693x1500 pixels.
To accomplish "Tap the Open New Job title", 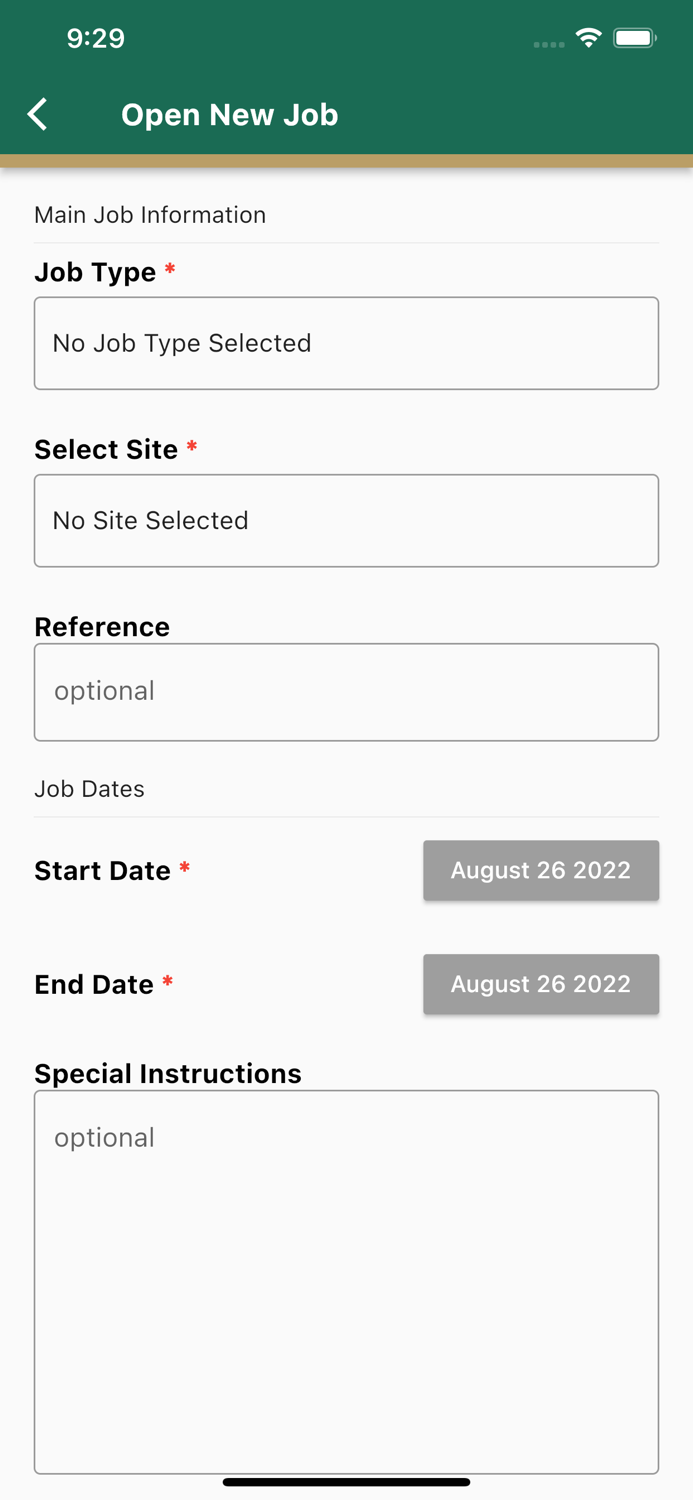I will point(230,115).
